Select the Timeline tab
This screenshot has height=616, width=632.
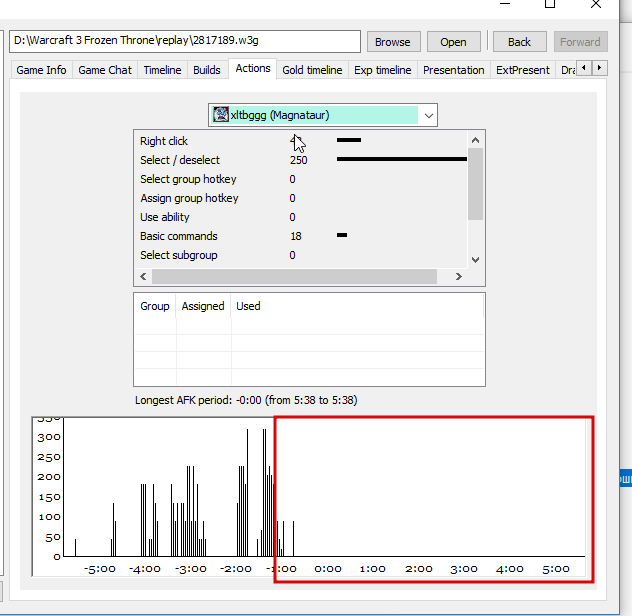pos(162,70)
